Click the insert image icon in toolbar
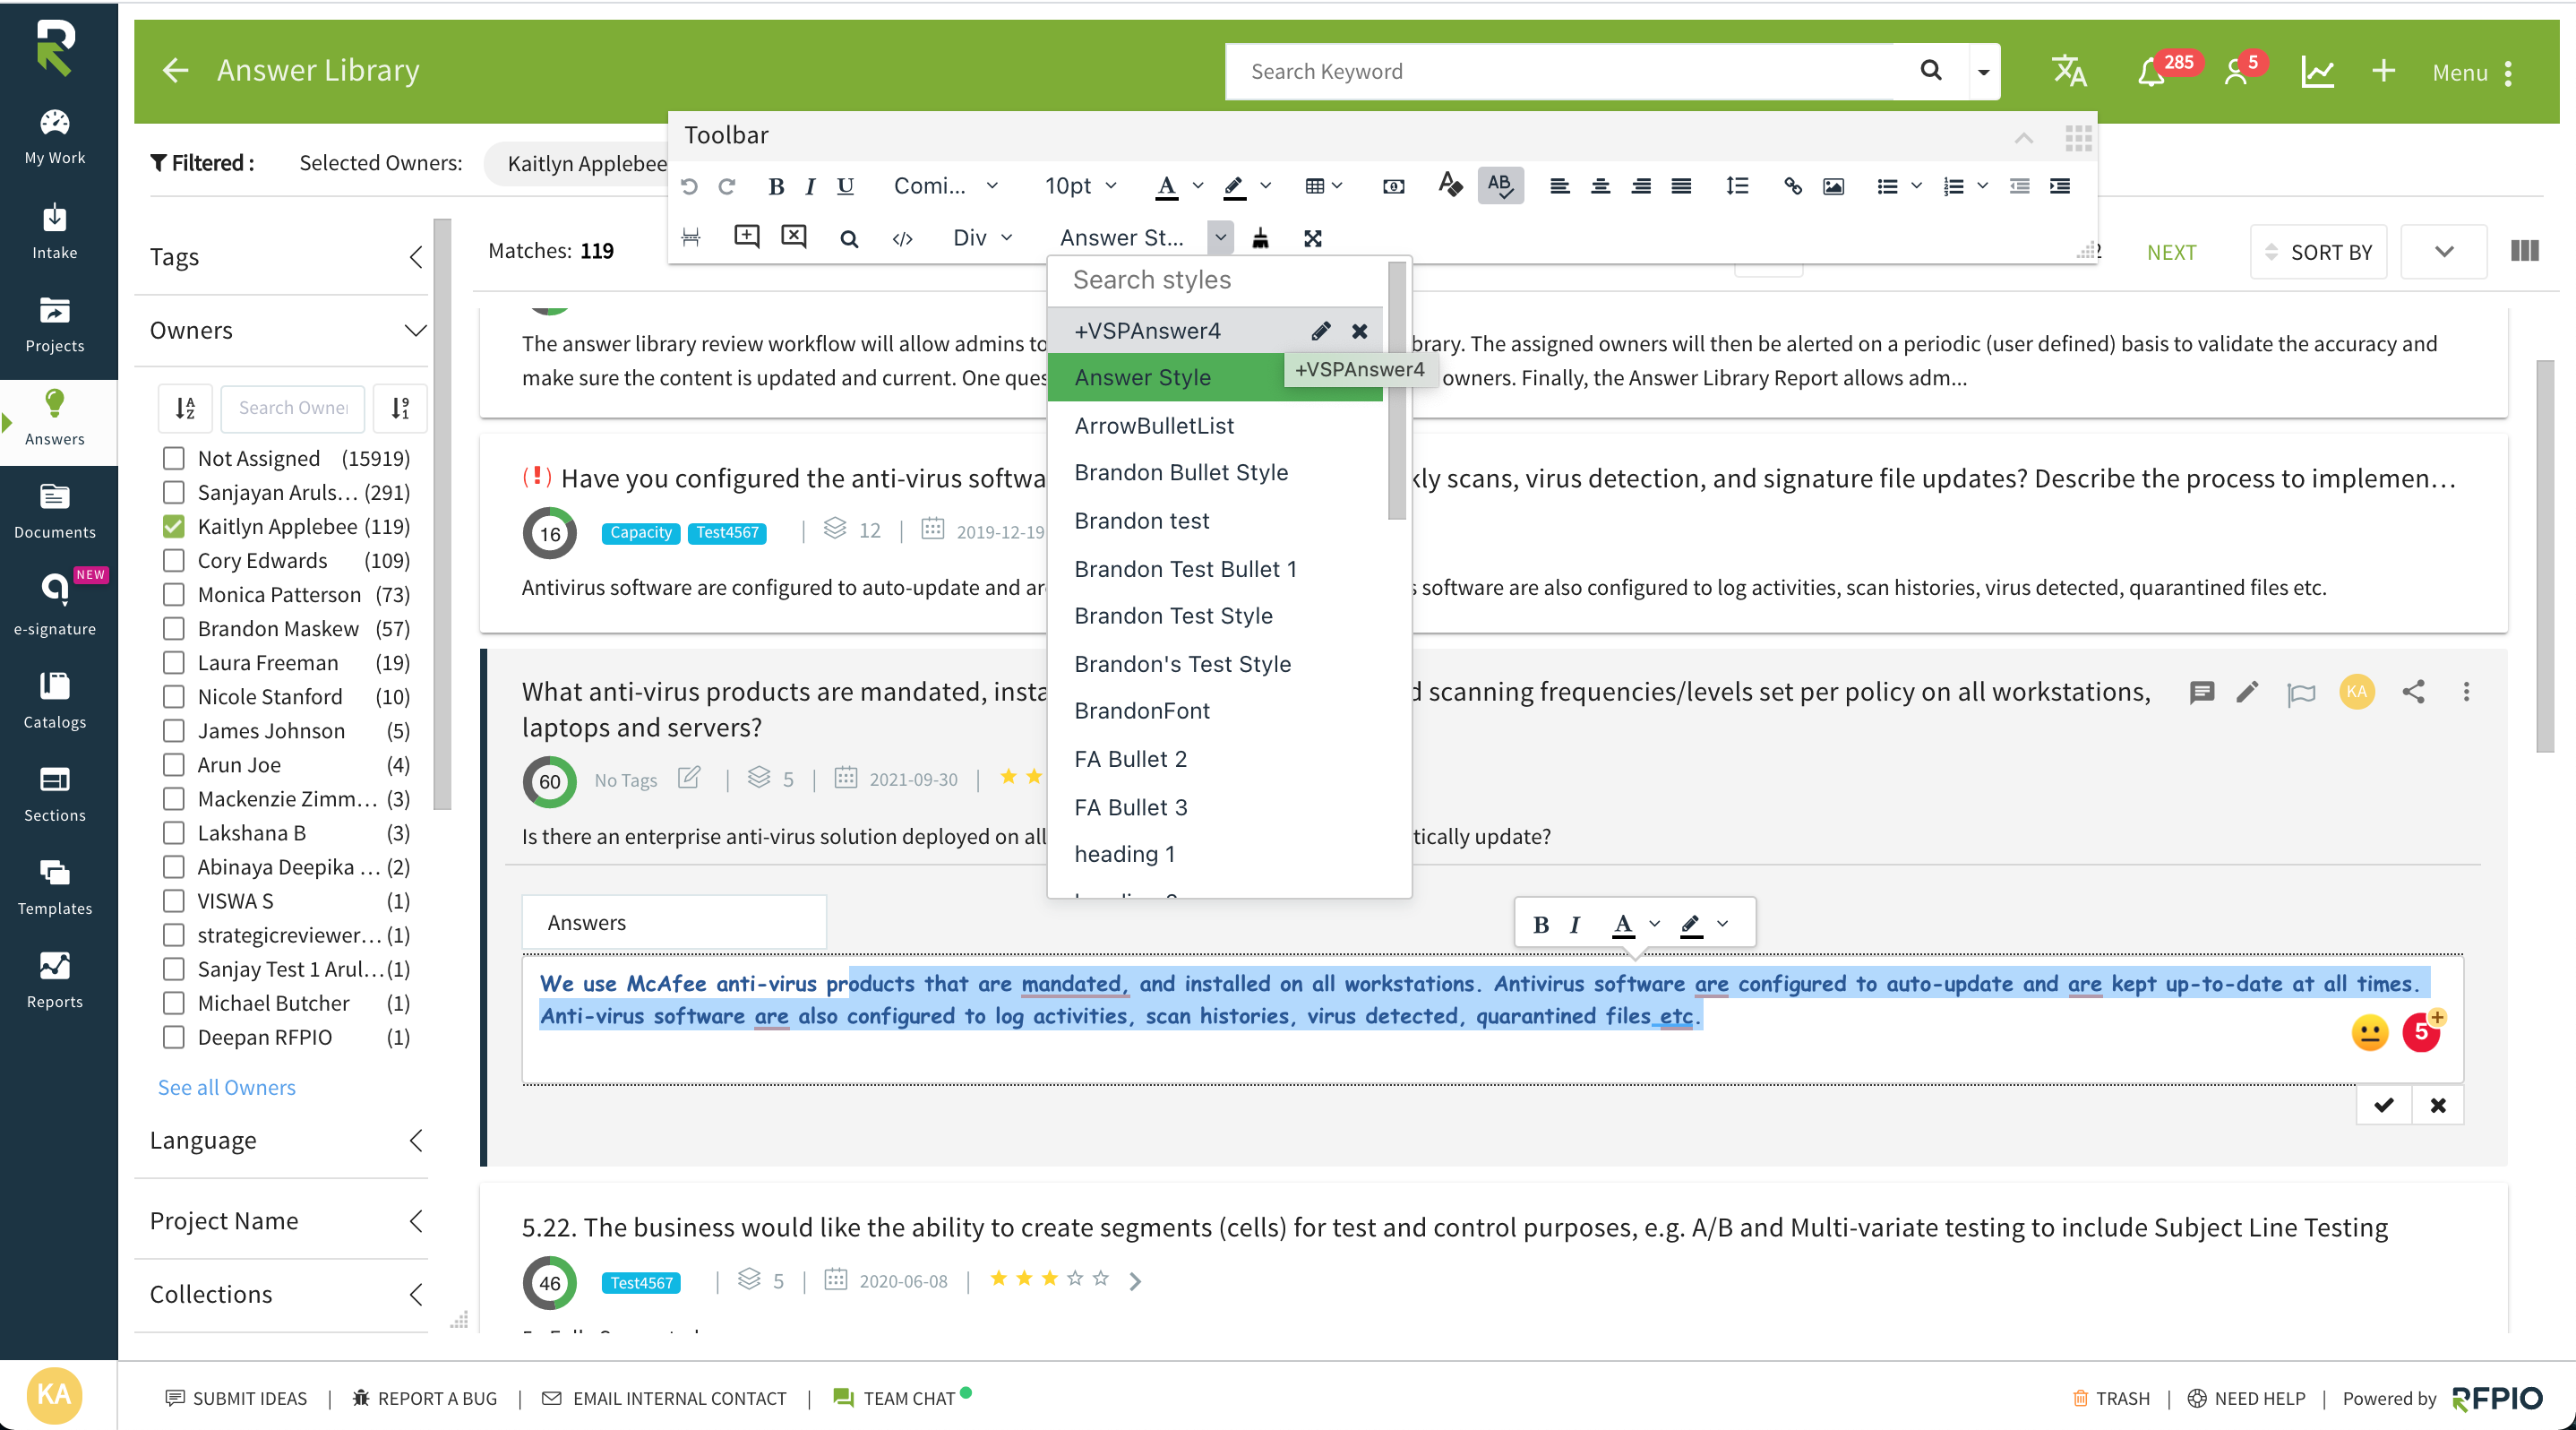This screenshot has width=2576, height=1430. pos(1833,186)
